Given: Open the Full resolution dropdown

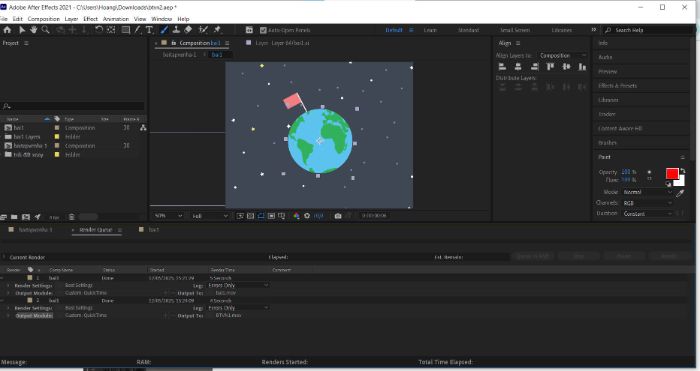Looking at the screenshot, I should 210,216.
